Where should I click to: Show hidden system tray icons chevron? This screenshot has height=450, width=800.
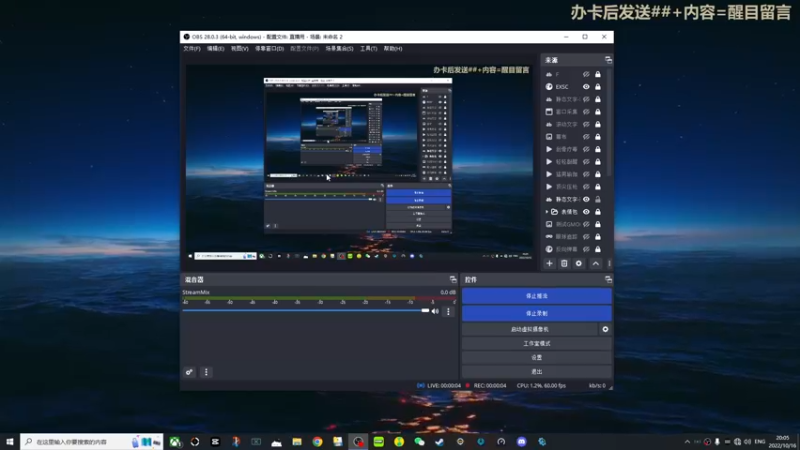click(687, 442)
